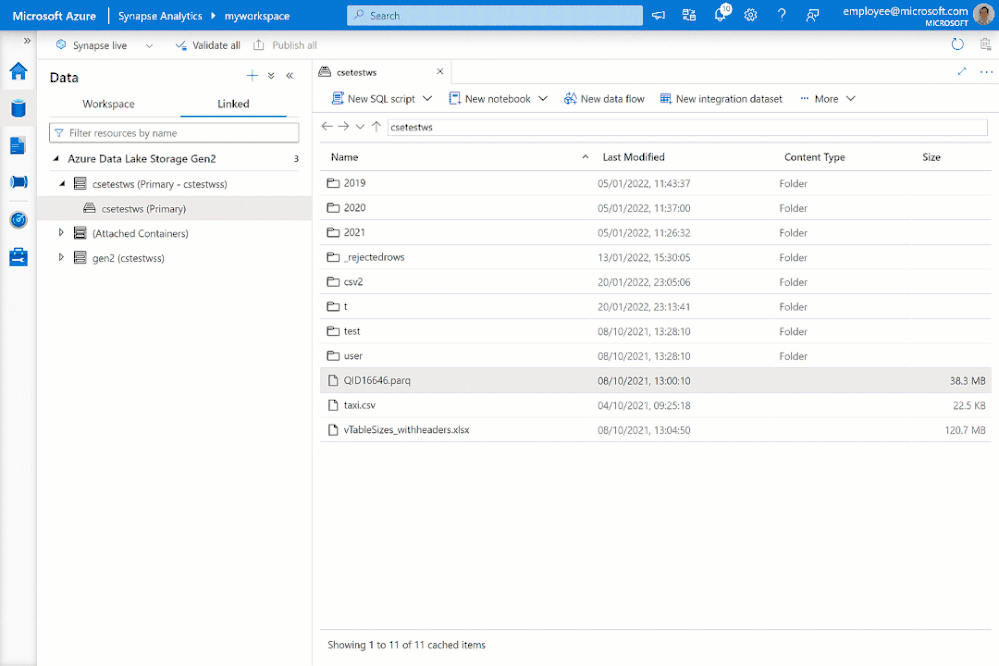Screen dimensions: 999x666
Task: Sort by Last Modified column header
Action: 633,157
